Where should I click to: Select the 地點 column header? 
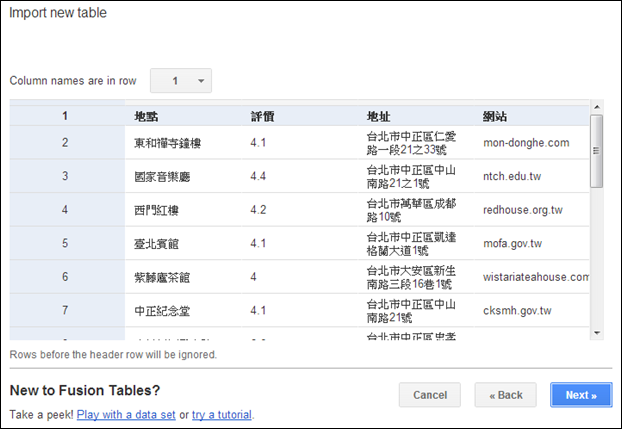[x=146, y=116]
